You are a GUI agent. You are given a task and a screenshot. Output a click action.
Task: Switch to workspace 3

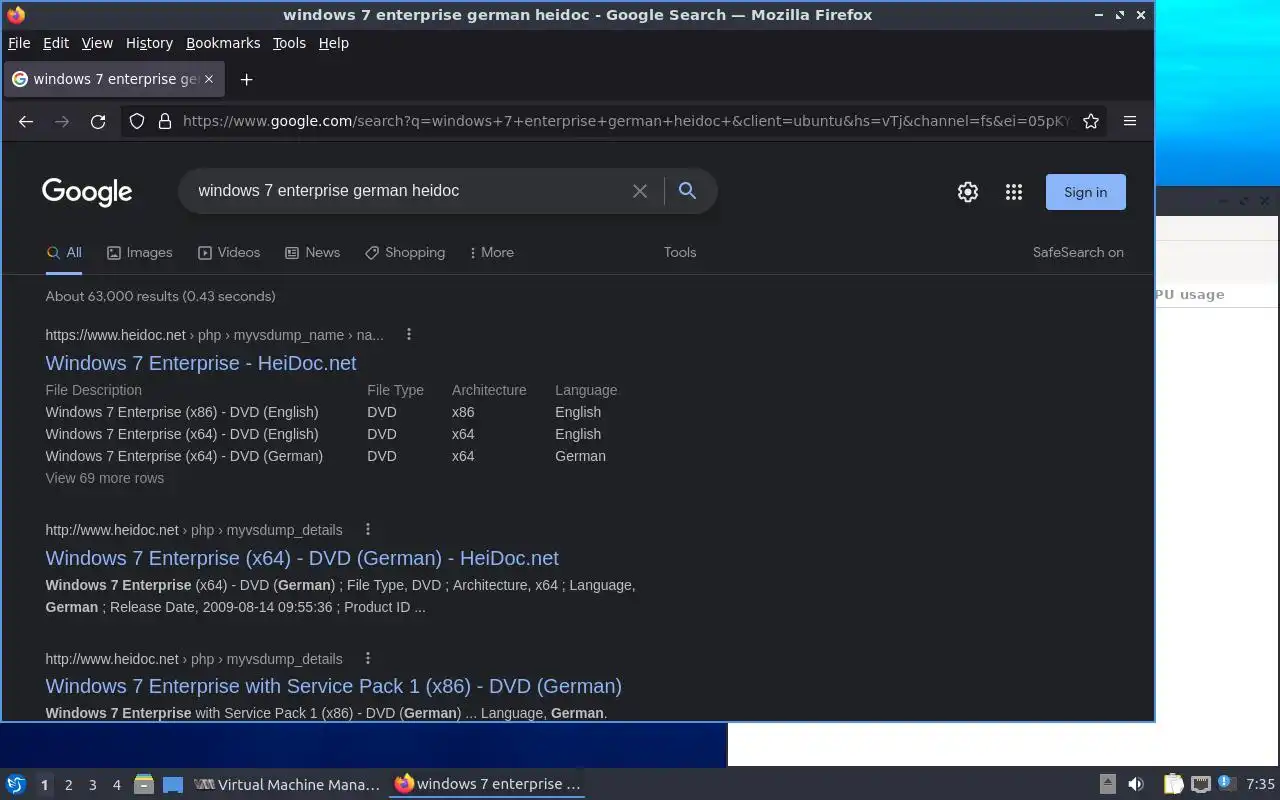tap(92, 785)
